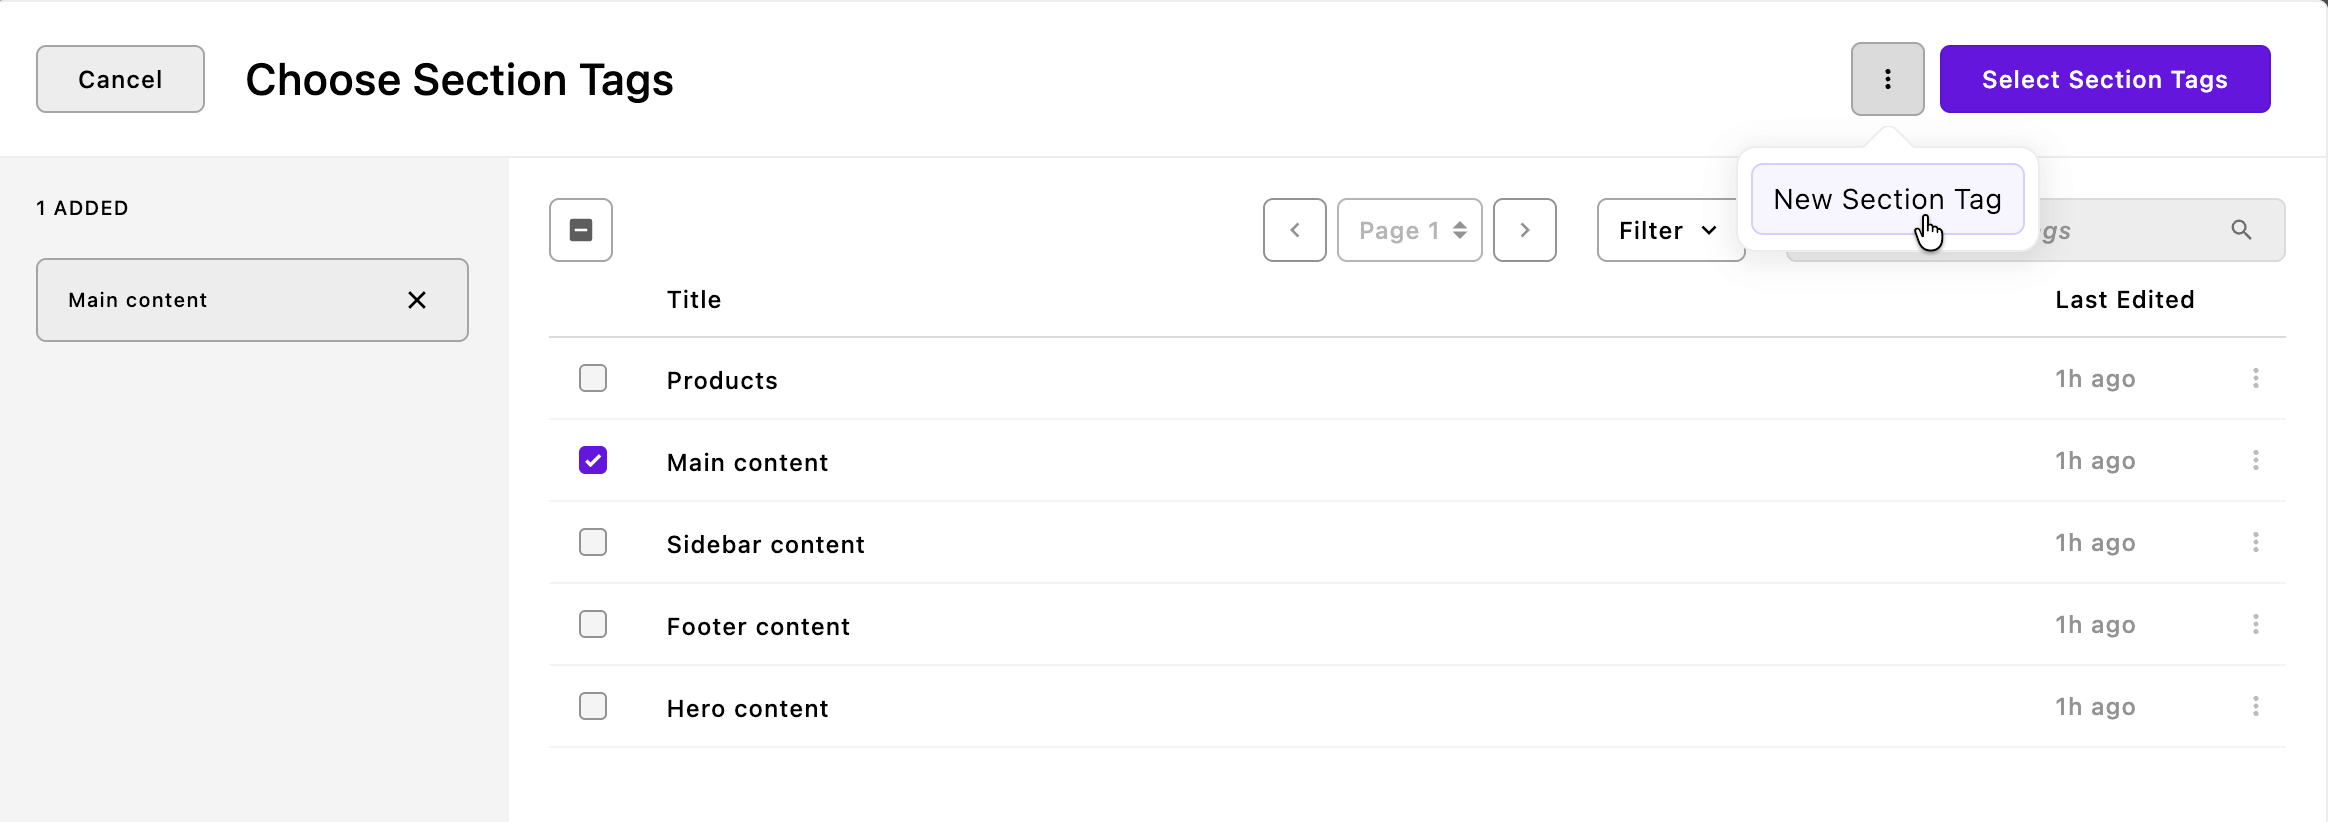Open row actions for Products

point(2255,378)
